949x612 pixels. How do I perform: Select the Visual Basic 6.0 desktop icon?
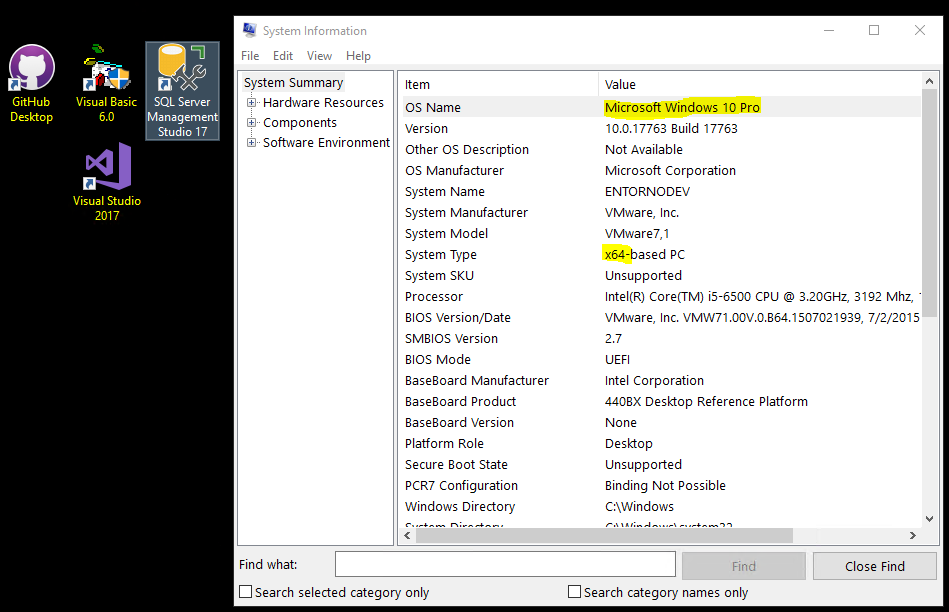pyautogui.click(x=107, y=83)
